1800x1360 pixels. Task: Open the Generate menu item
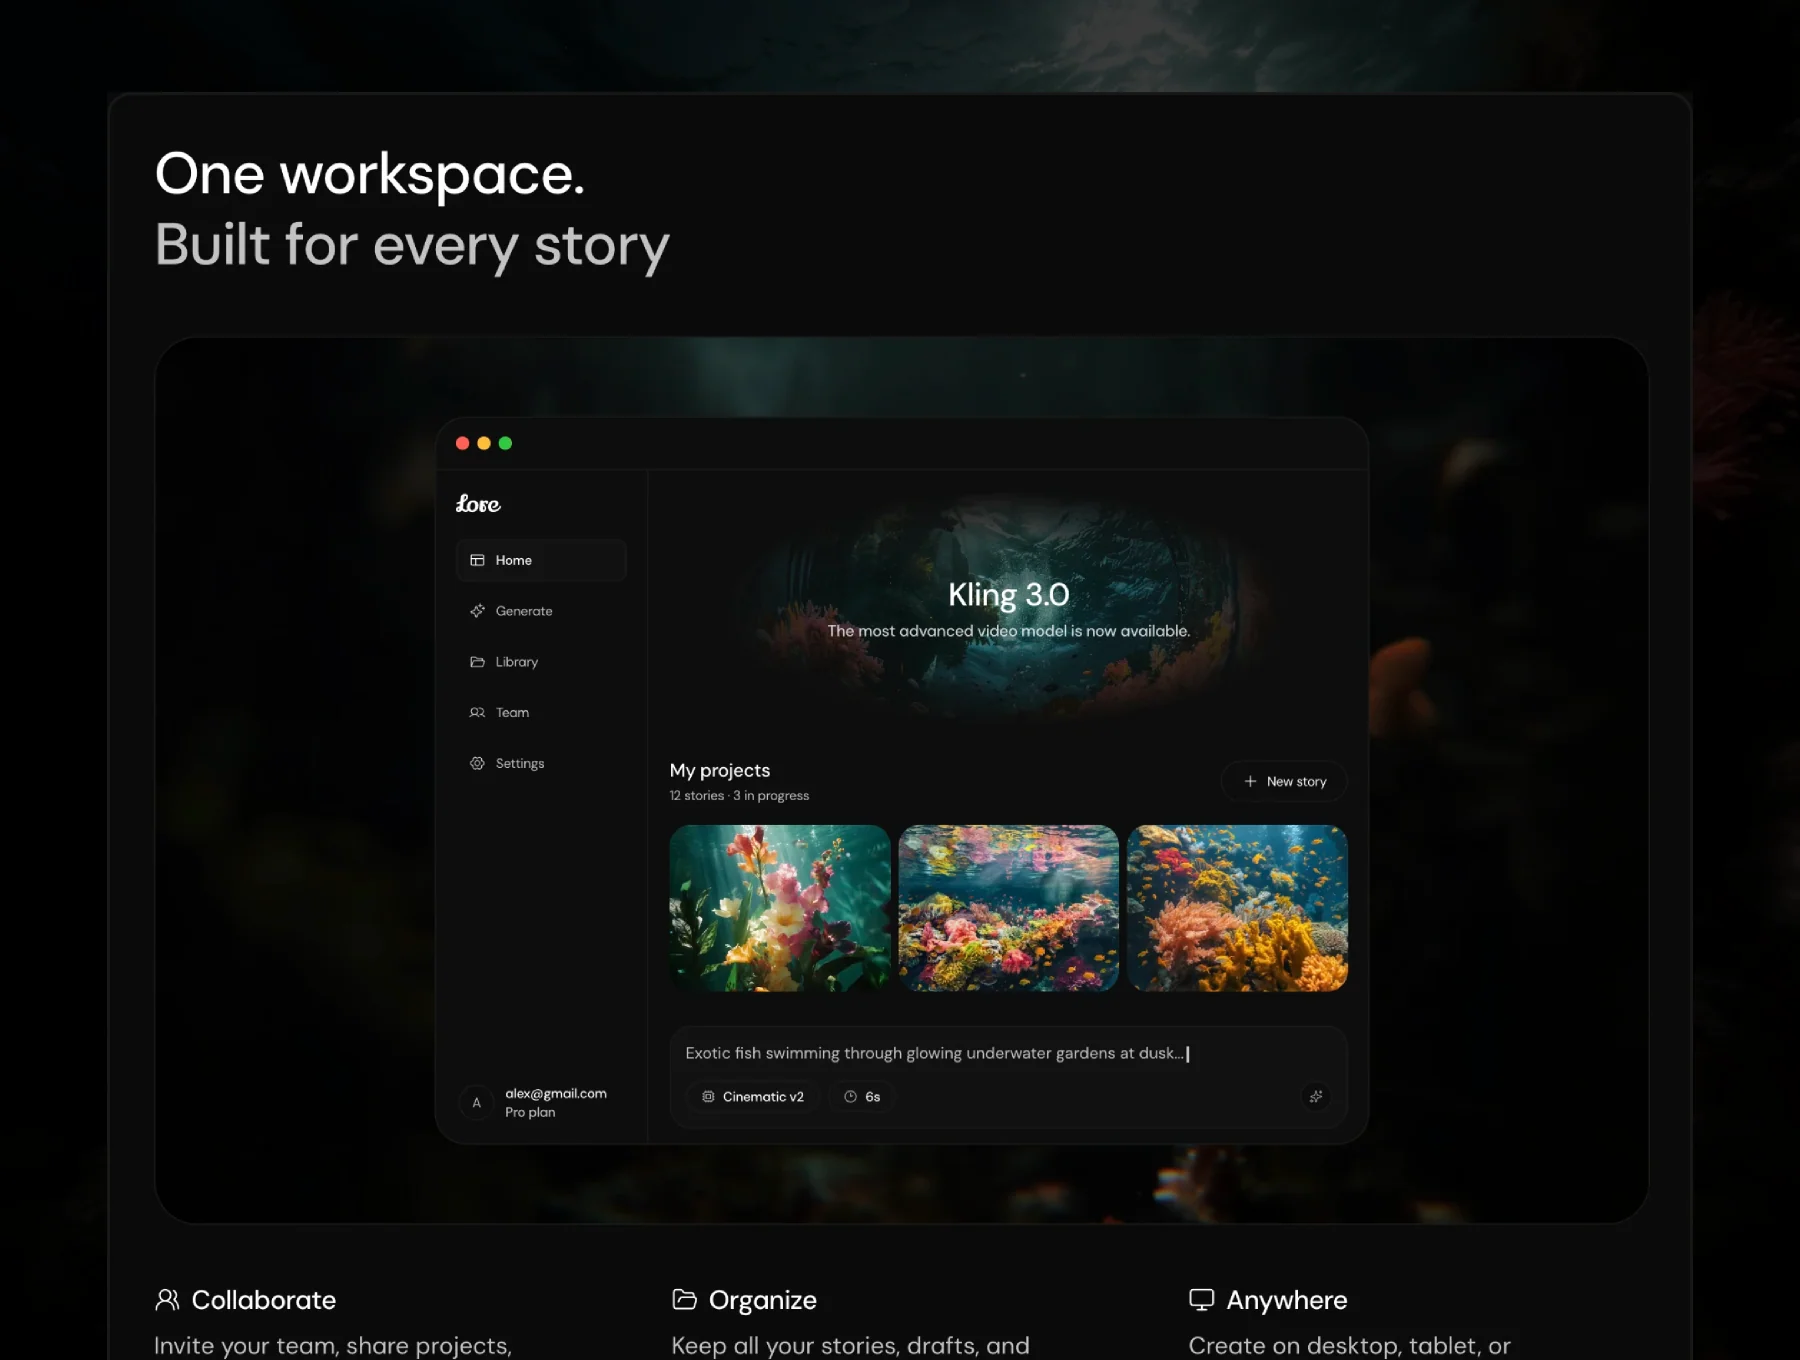click(541, 611)
